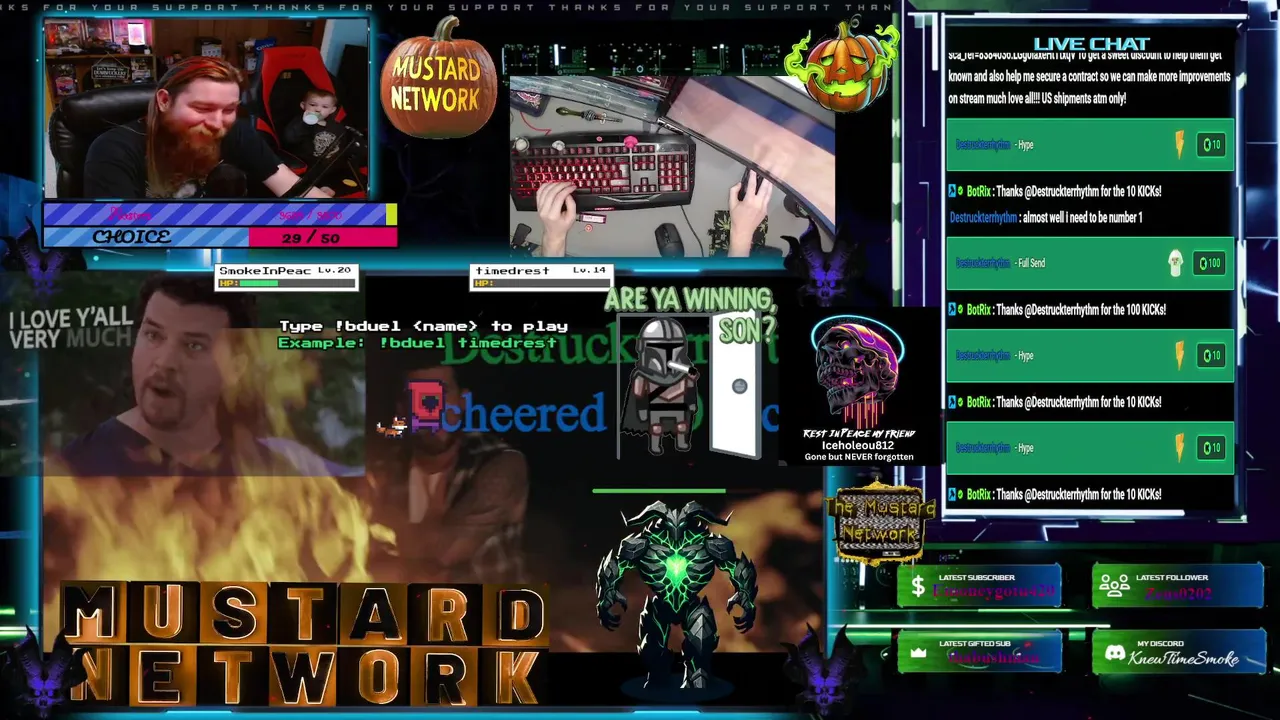Click the ghost emote in Full Send row
Viewport: 1280px width, 720px height.
pyautogui.click(x=1176, y=263)
